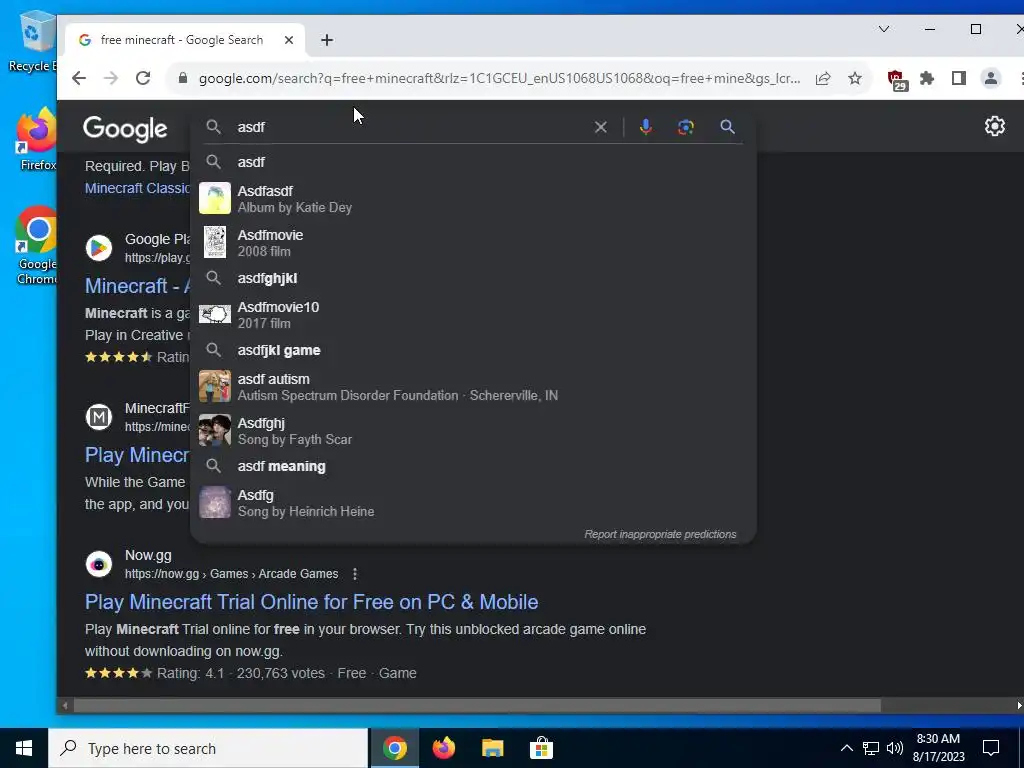Select Asdfmovie10 2017 film suggestion
This screenshot has width=1024, height=768.
coord(473,314)
